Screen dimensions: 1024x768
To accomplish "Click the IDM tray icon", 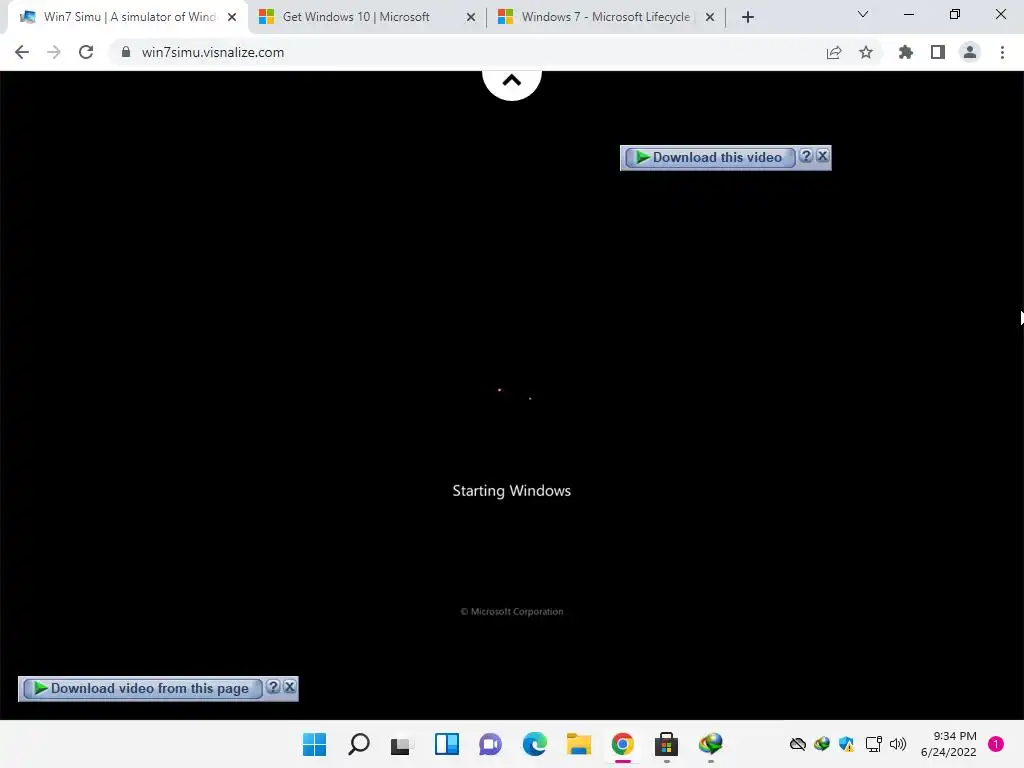I will point(822,744).
